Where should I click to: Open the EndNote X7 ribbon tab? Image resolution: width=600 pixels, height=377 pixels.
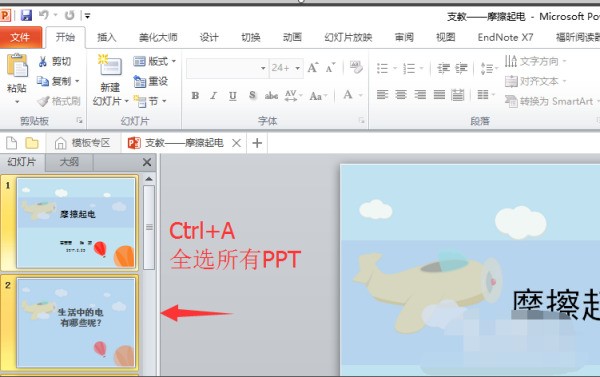point(505,37)
